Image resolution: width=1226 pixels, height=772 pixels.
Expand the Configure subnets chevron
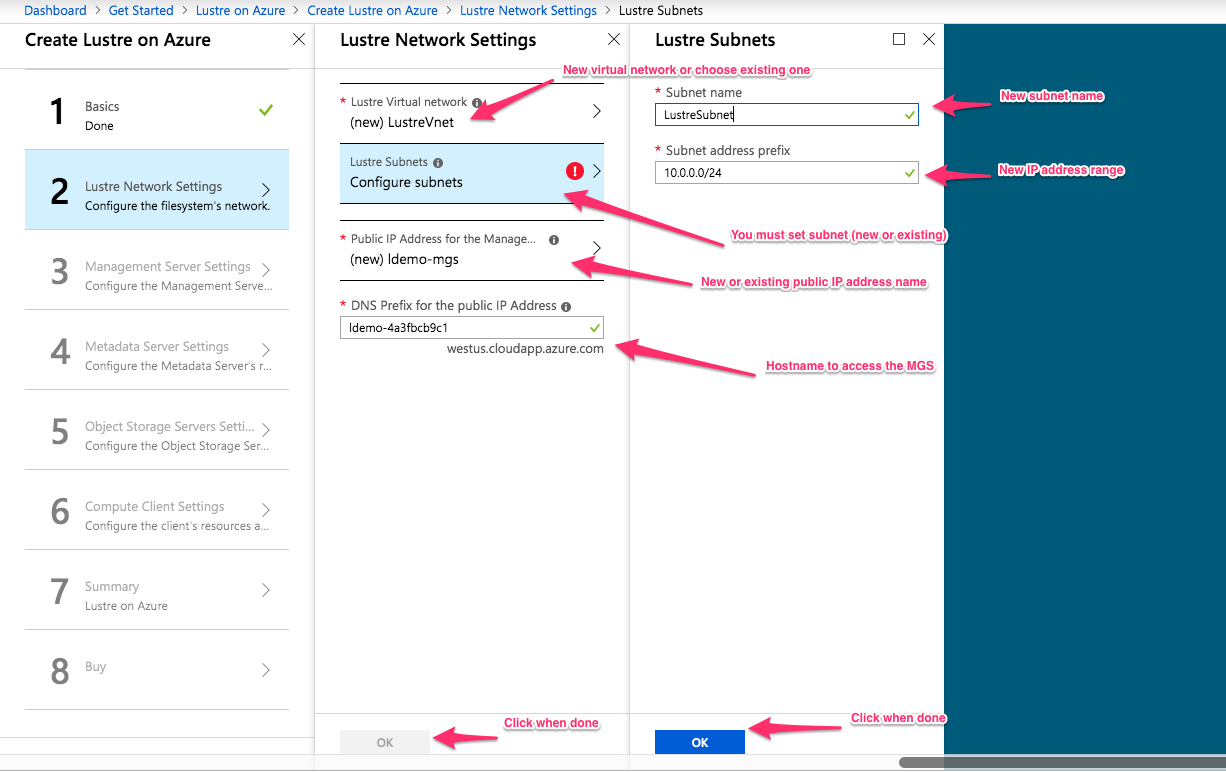[x=597, y=171]
